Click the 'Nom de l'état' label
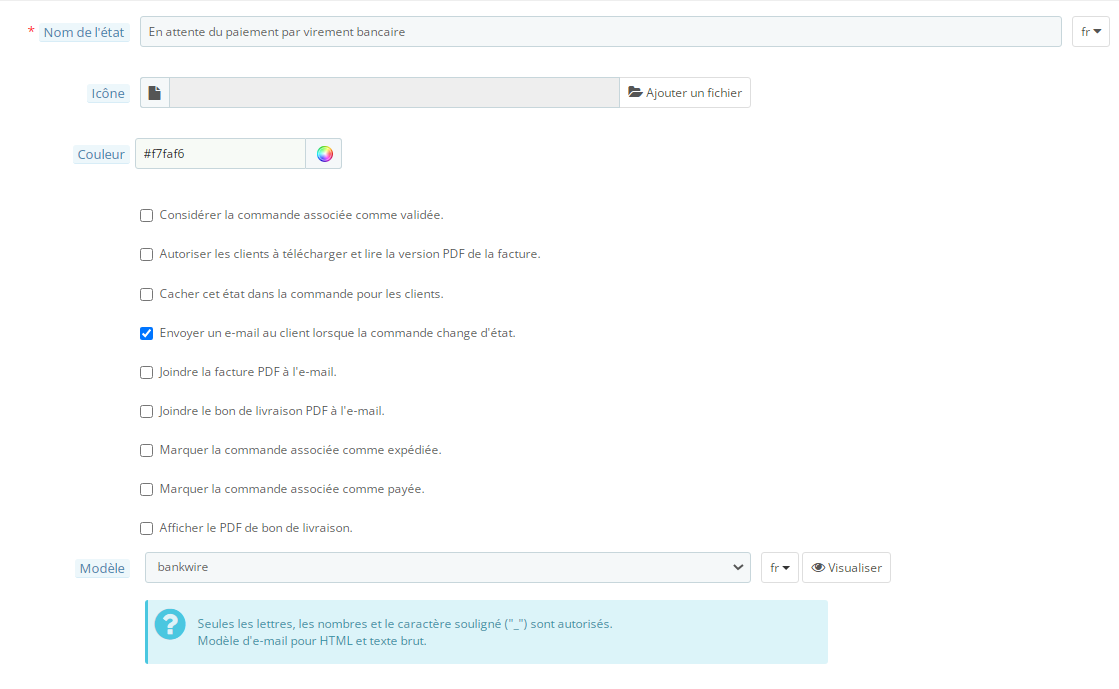This screenshot has width=1119, height=689. [84, 32]
